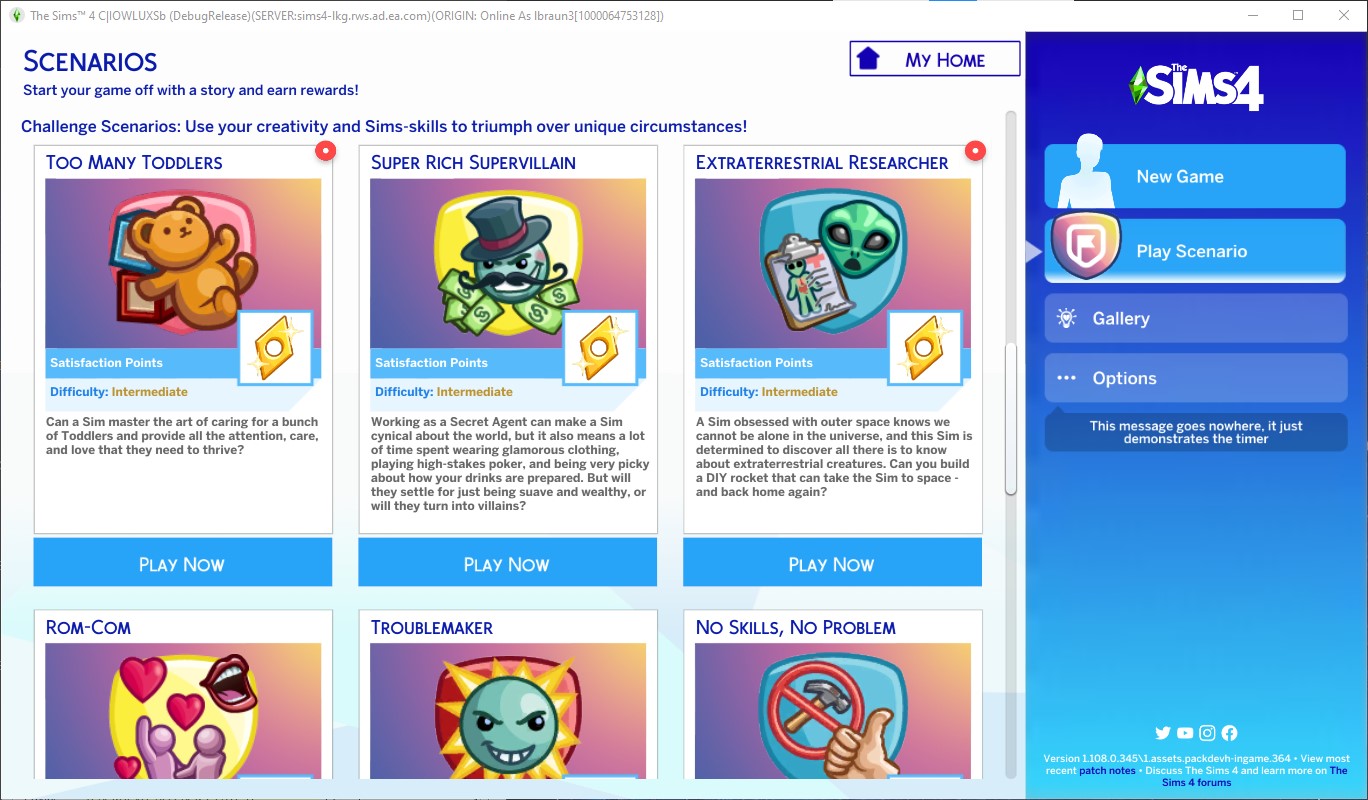This screenshot has width=1368, height=800.
Task: Click the house icon beside My Home
Action: click(x=868, y=59)
